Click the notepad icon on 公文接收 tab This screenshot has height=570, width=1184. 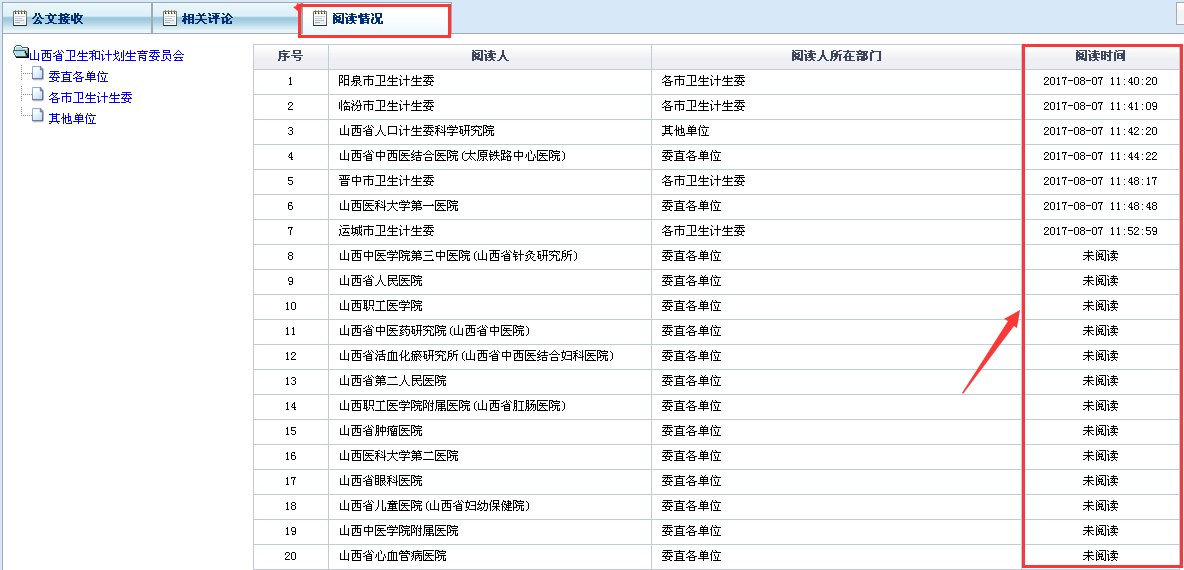click(20, 18)
